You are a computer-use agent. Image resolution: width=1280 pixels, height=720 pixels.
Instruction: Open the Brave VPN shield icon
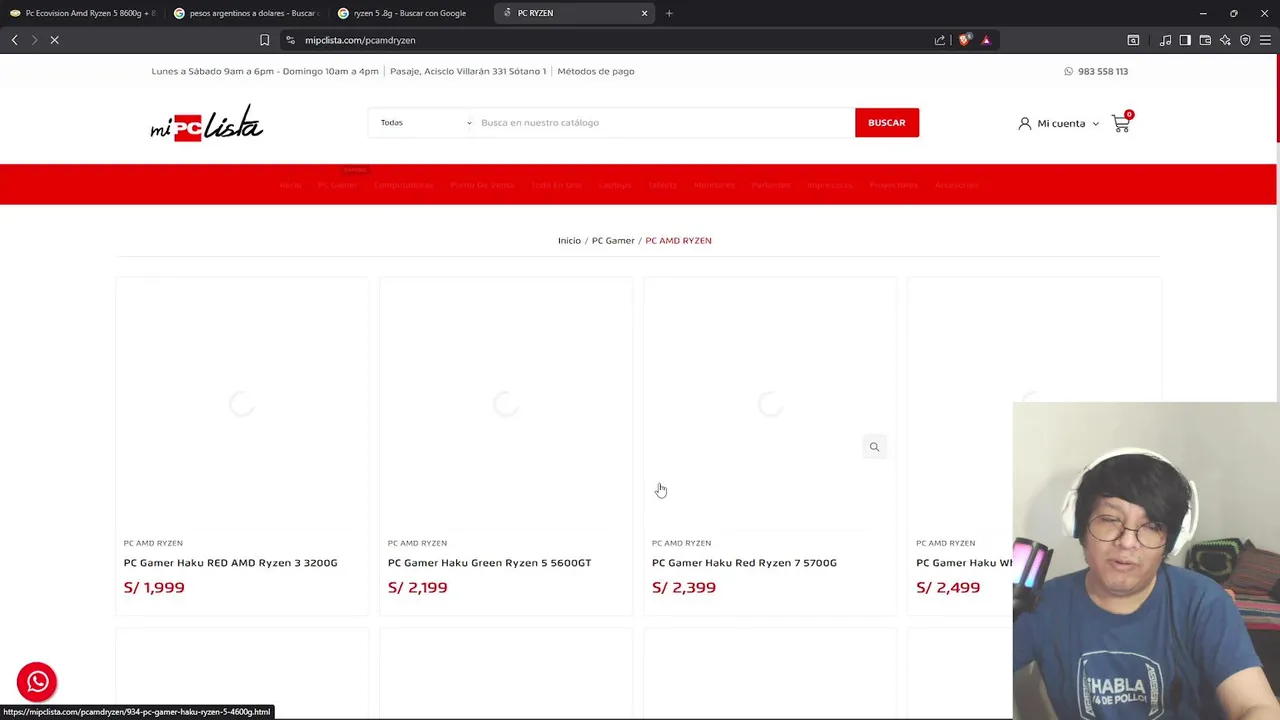point(1245,40)
